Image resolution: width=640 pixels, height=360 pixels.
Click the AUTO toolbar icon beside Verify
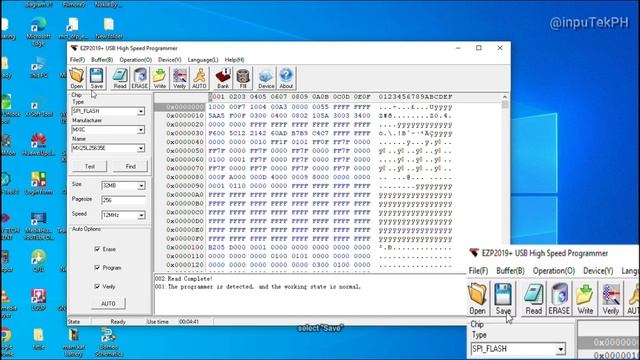coord(199,78)
